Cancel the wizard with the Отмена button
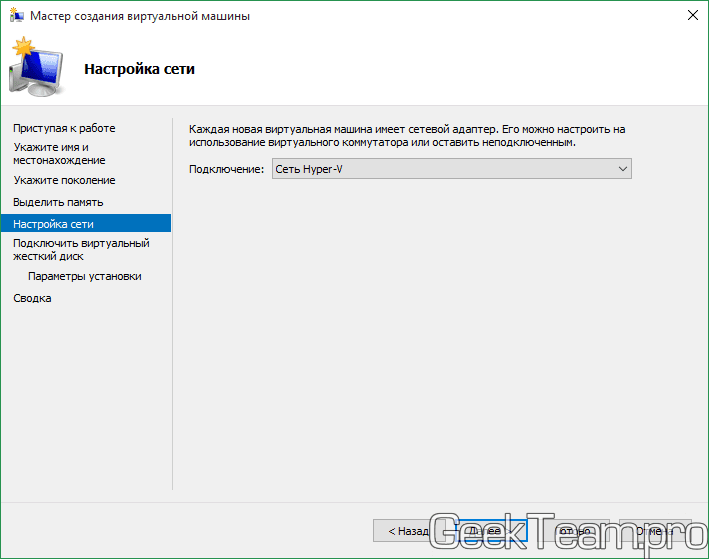 coord(655,531)
